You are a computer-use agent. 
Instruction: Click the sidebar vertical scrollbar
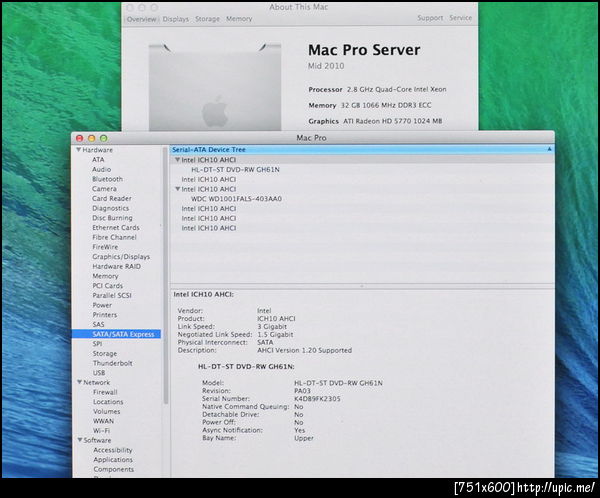coord(166,275)
